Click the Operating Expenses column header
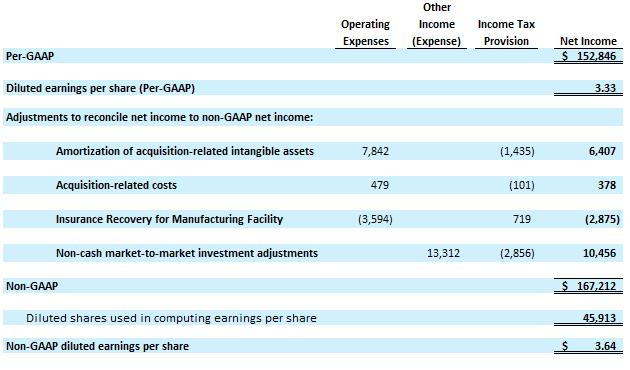 (x=366, y=33)
